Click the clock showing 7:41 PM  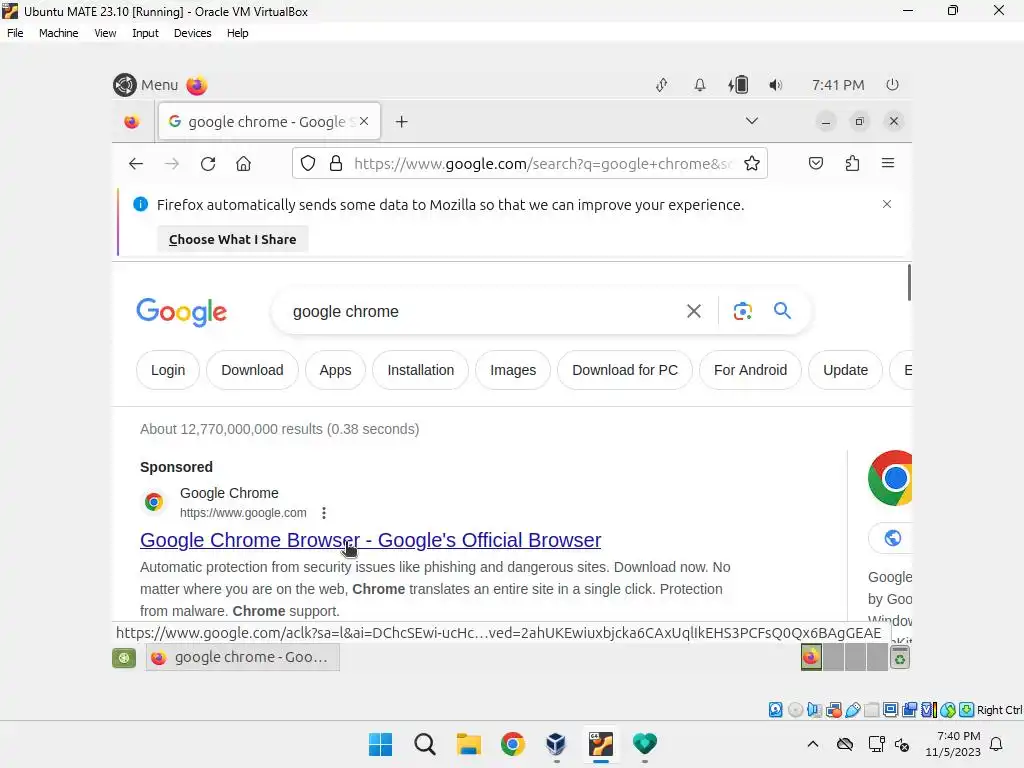[x=838, y=85]
